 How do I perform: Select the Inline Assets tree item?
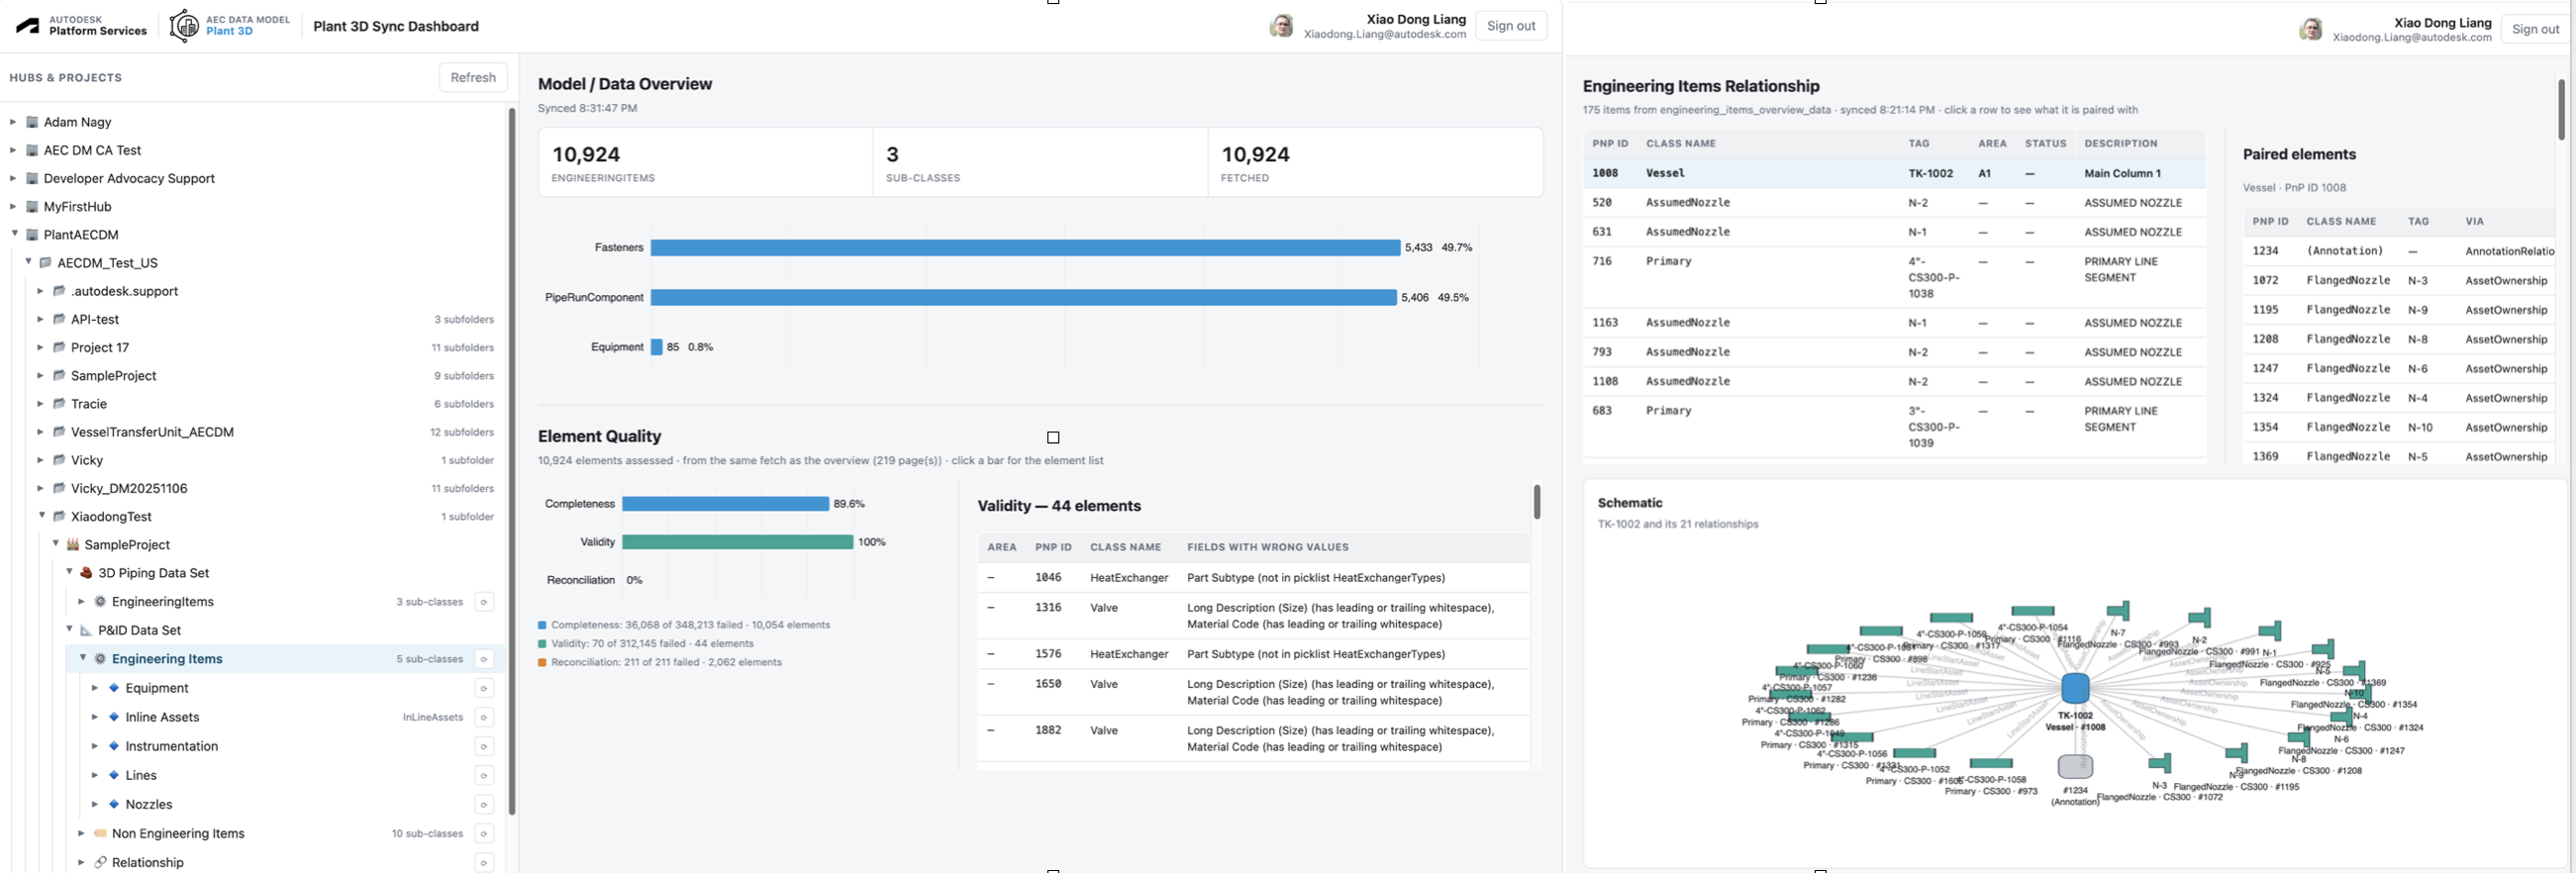point(162,717)
